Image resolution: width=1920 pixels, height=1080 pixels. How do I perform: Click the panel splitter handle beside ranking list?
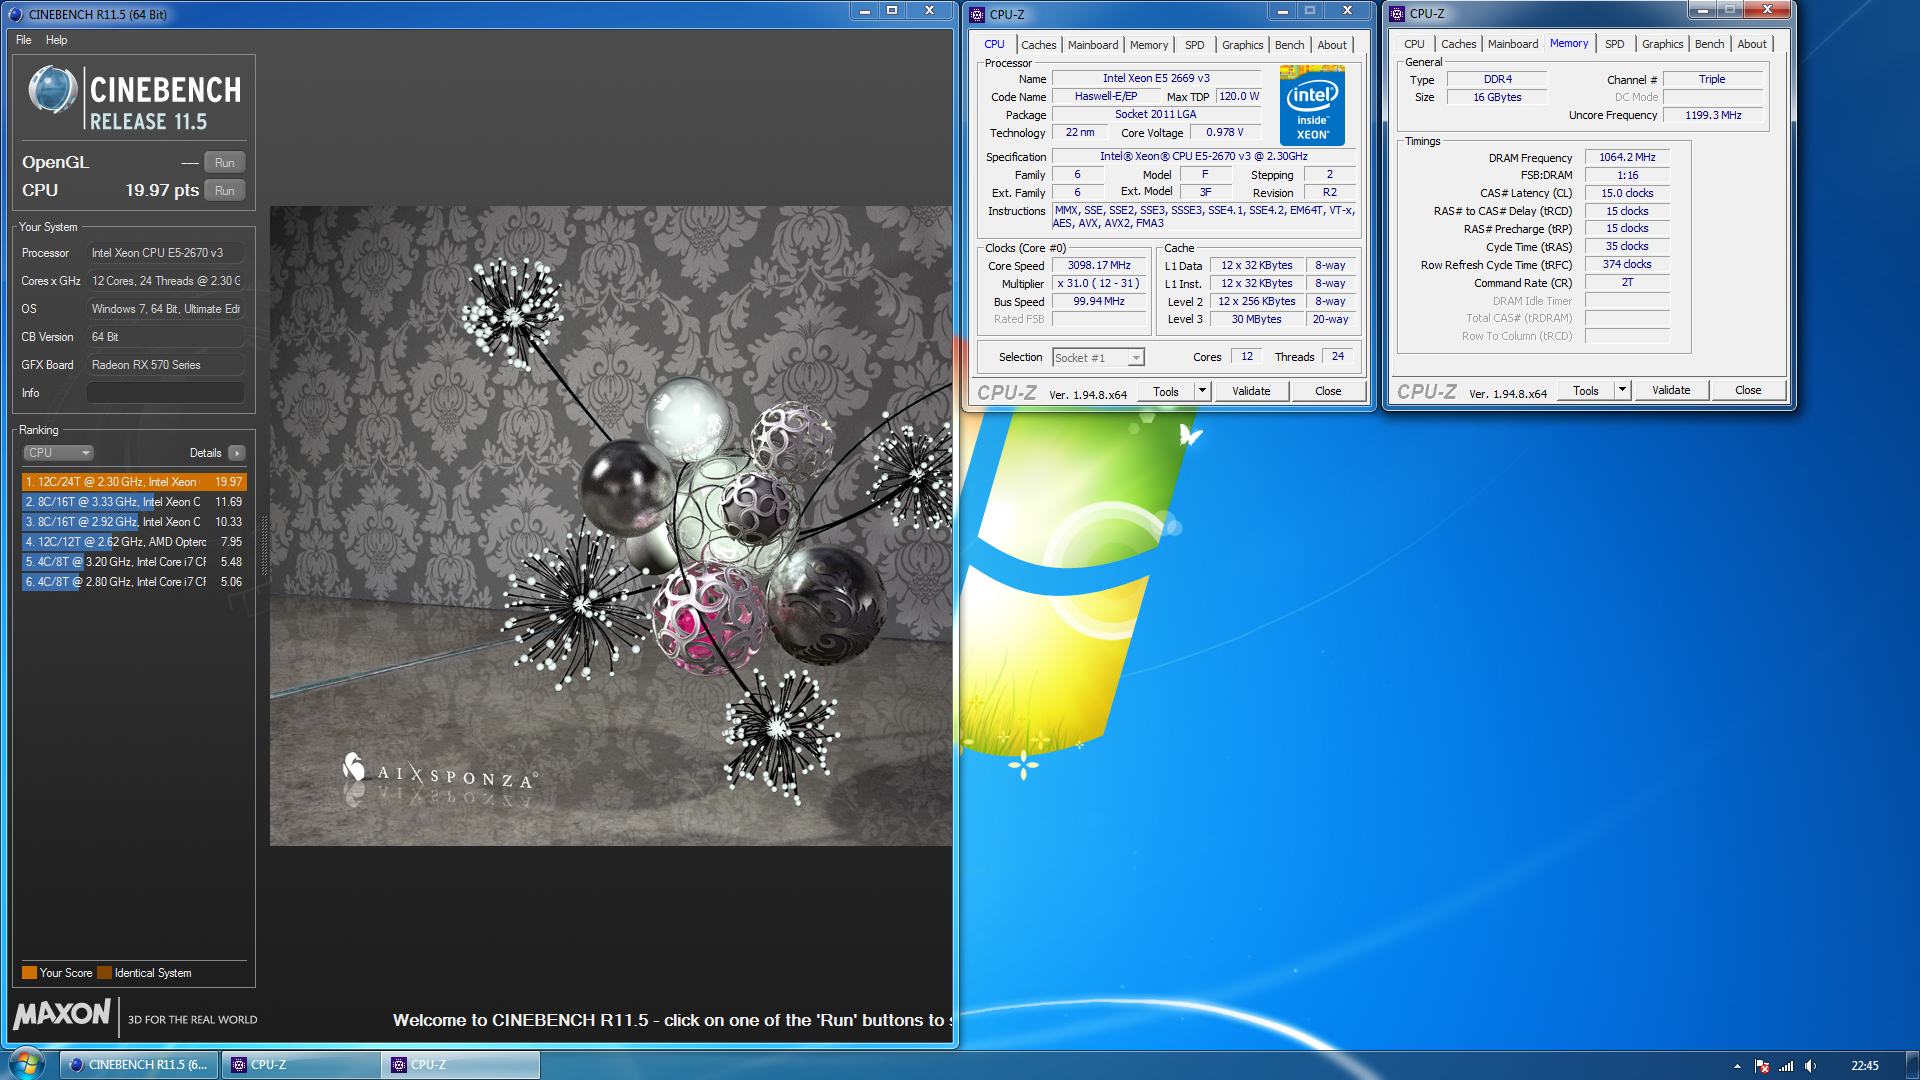pyautogui.click(x=264, y=545)
